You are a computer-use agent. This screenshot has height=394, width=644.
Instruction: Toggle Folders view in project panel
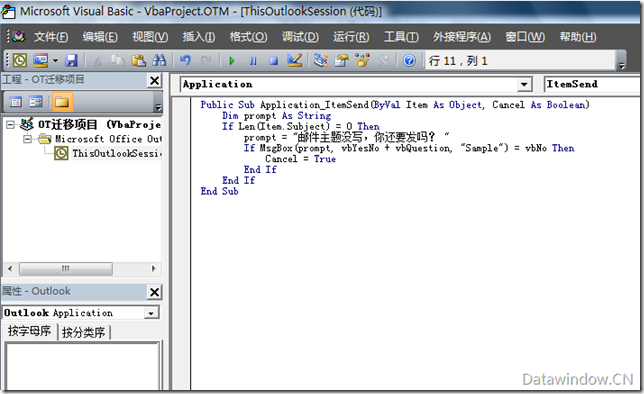62,101
